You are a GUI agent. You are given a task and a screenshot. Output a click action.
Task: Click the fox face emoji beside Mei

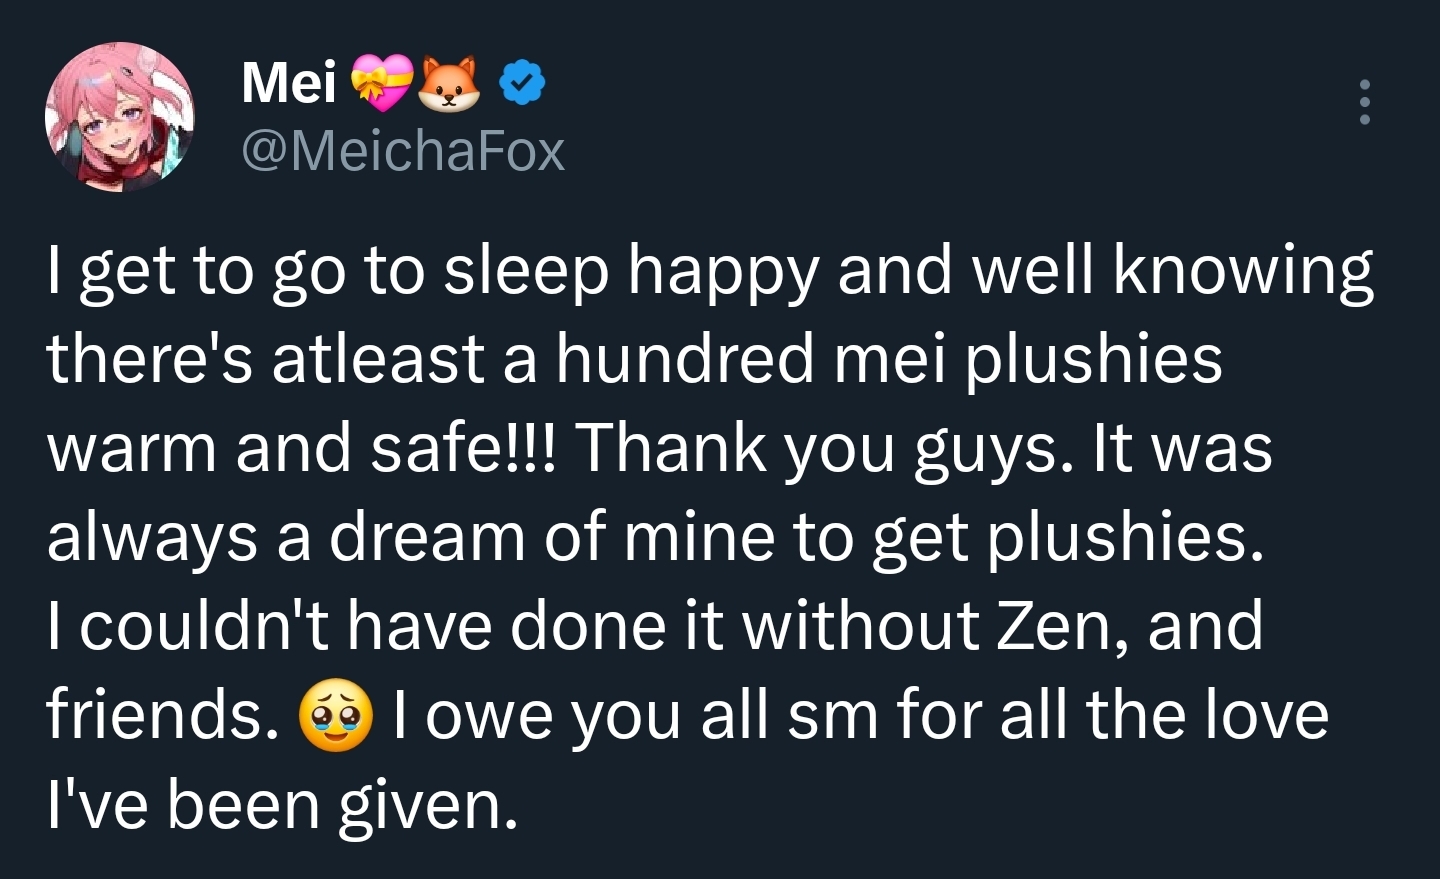pyautogui.click(x=449, y=83)
